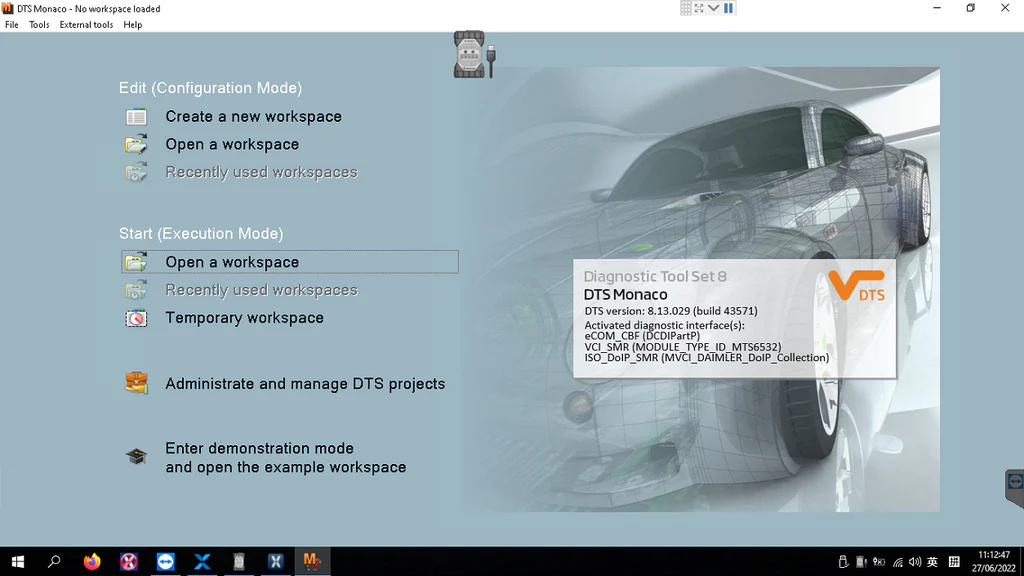The width and height of the screenshot is (1024, 576).
Task: Click the Recently used workspaces icon under Start mode
Action: (x=136, y=290)
